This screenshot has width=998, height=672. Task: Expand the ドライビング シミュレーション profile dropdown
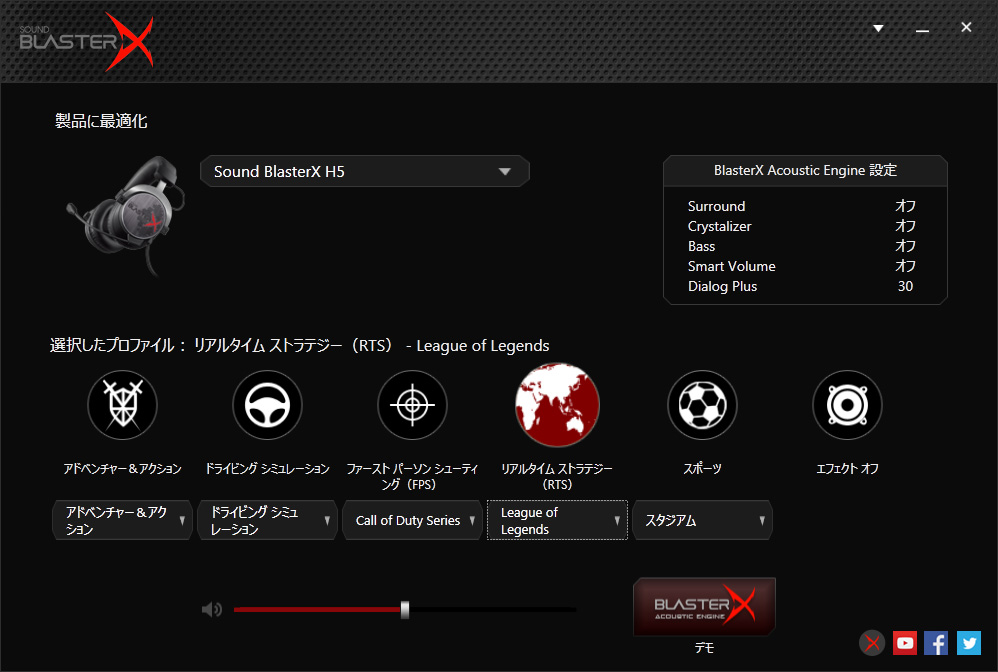[x=267, y=521]
